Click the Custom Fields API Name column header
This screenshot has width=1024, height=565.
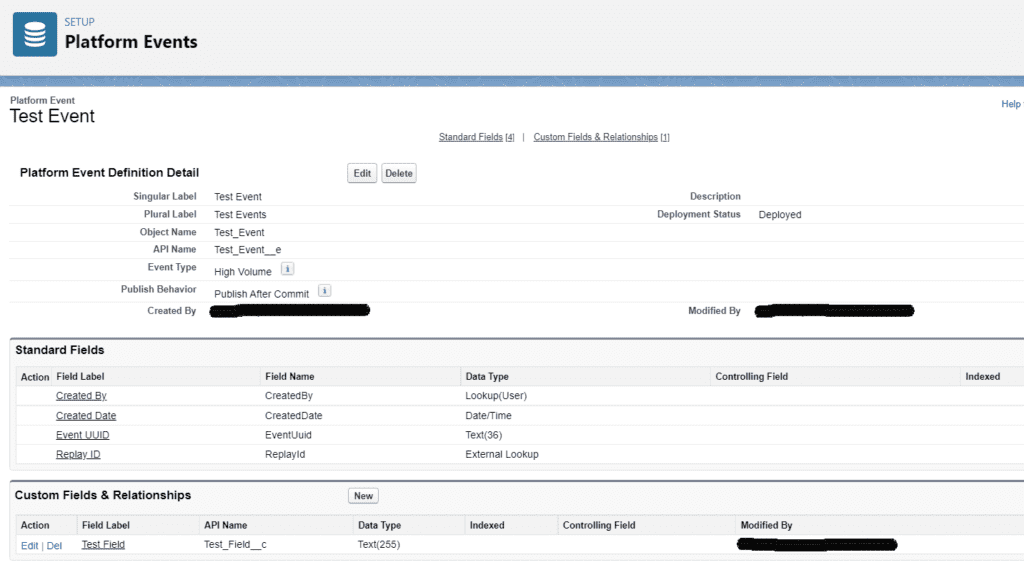pyautogui.click(x=225, y=525)
